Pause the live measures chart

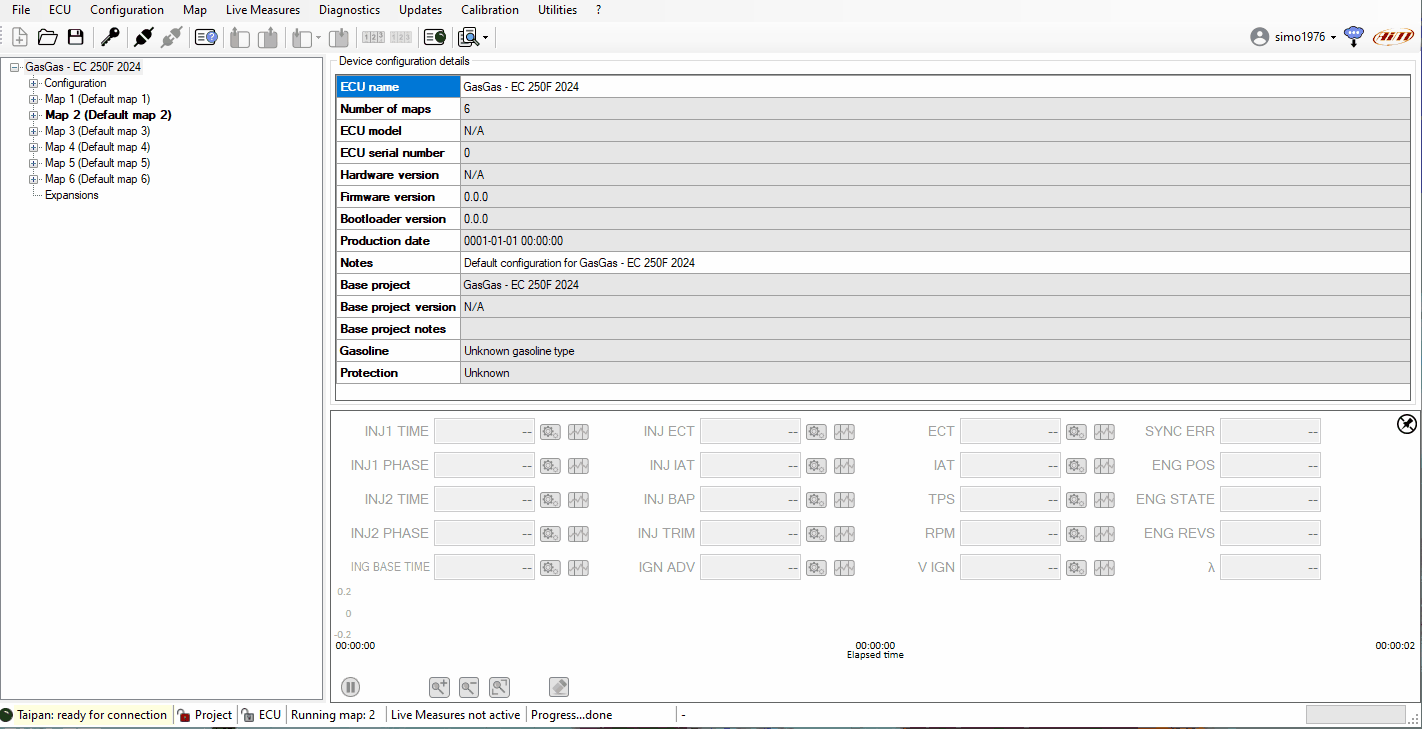coord(350,687)
